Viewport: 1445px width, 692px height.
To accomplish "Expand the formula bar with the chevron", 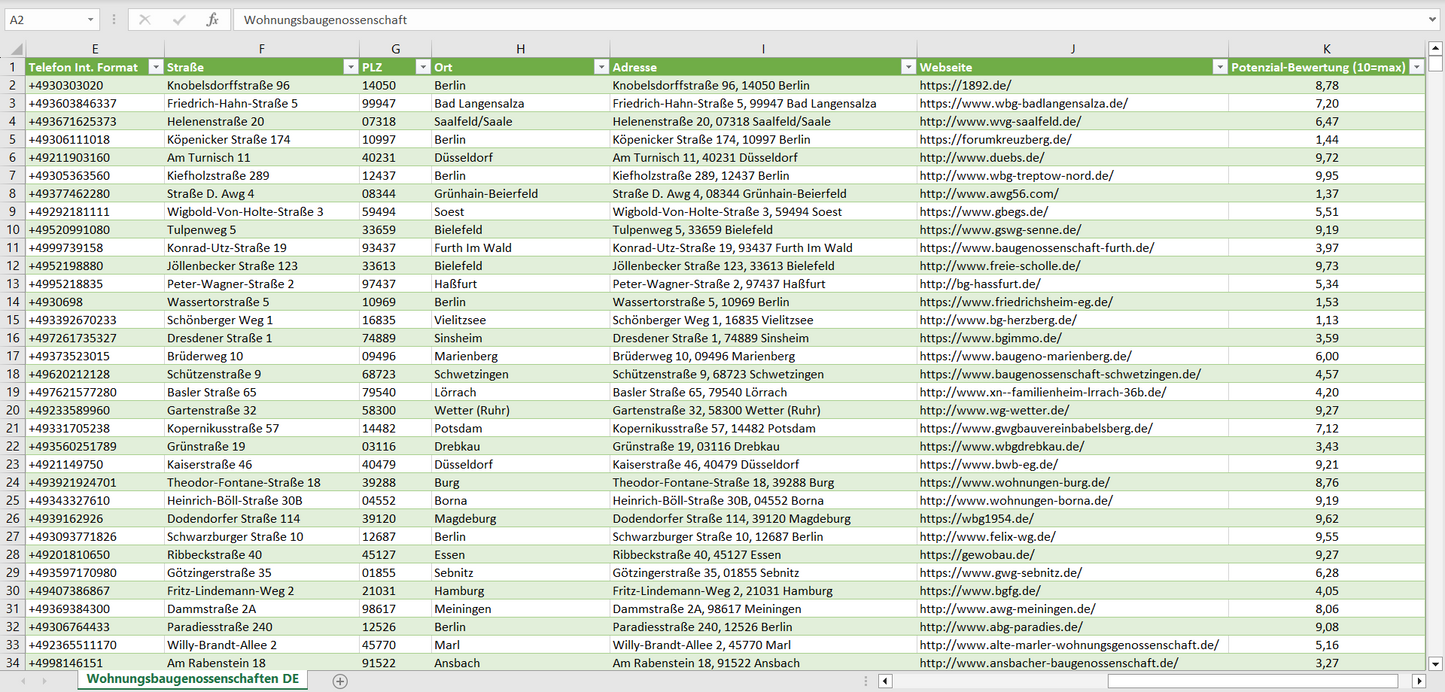I will (x=1433, y=20).
